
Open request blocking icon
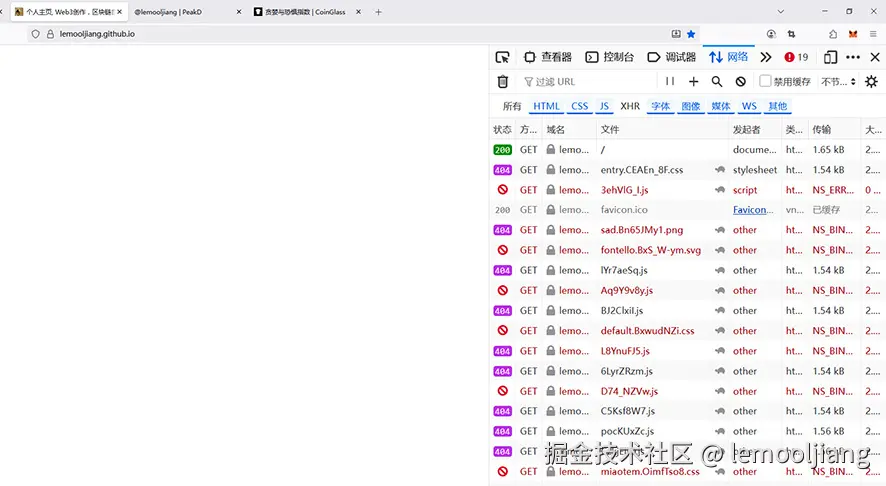[x=740, y=81]
